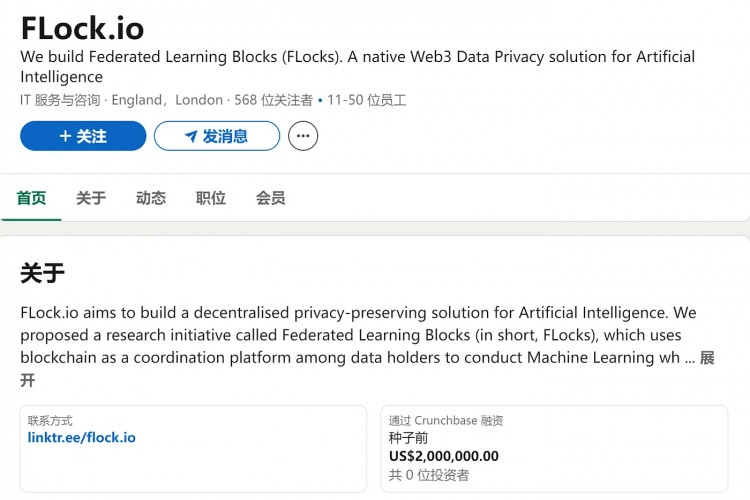
Task: Expand the description with 展开
Action: point(707,358)
